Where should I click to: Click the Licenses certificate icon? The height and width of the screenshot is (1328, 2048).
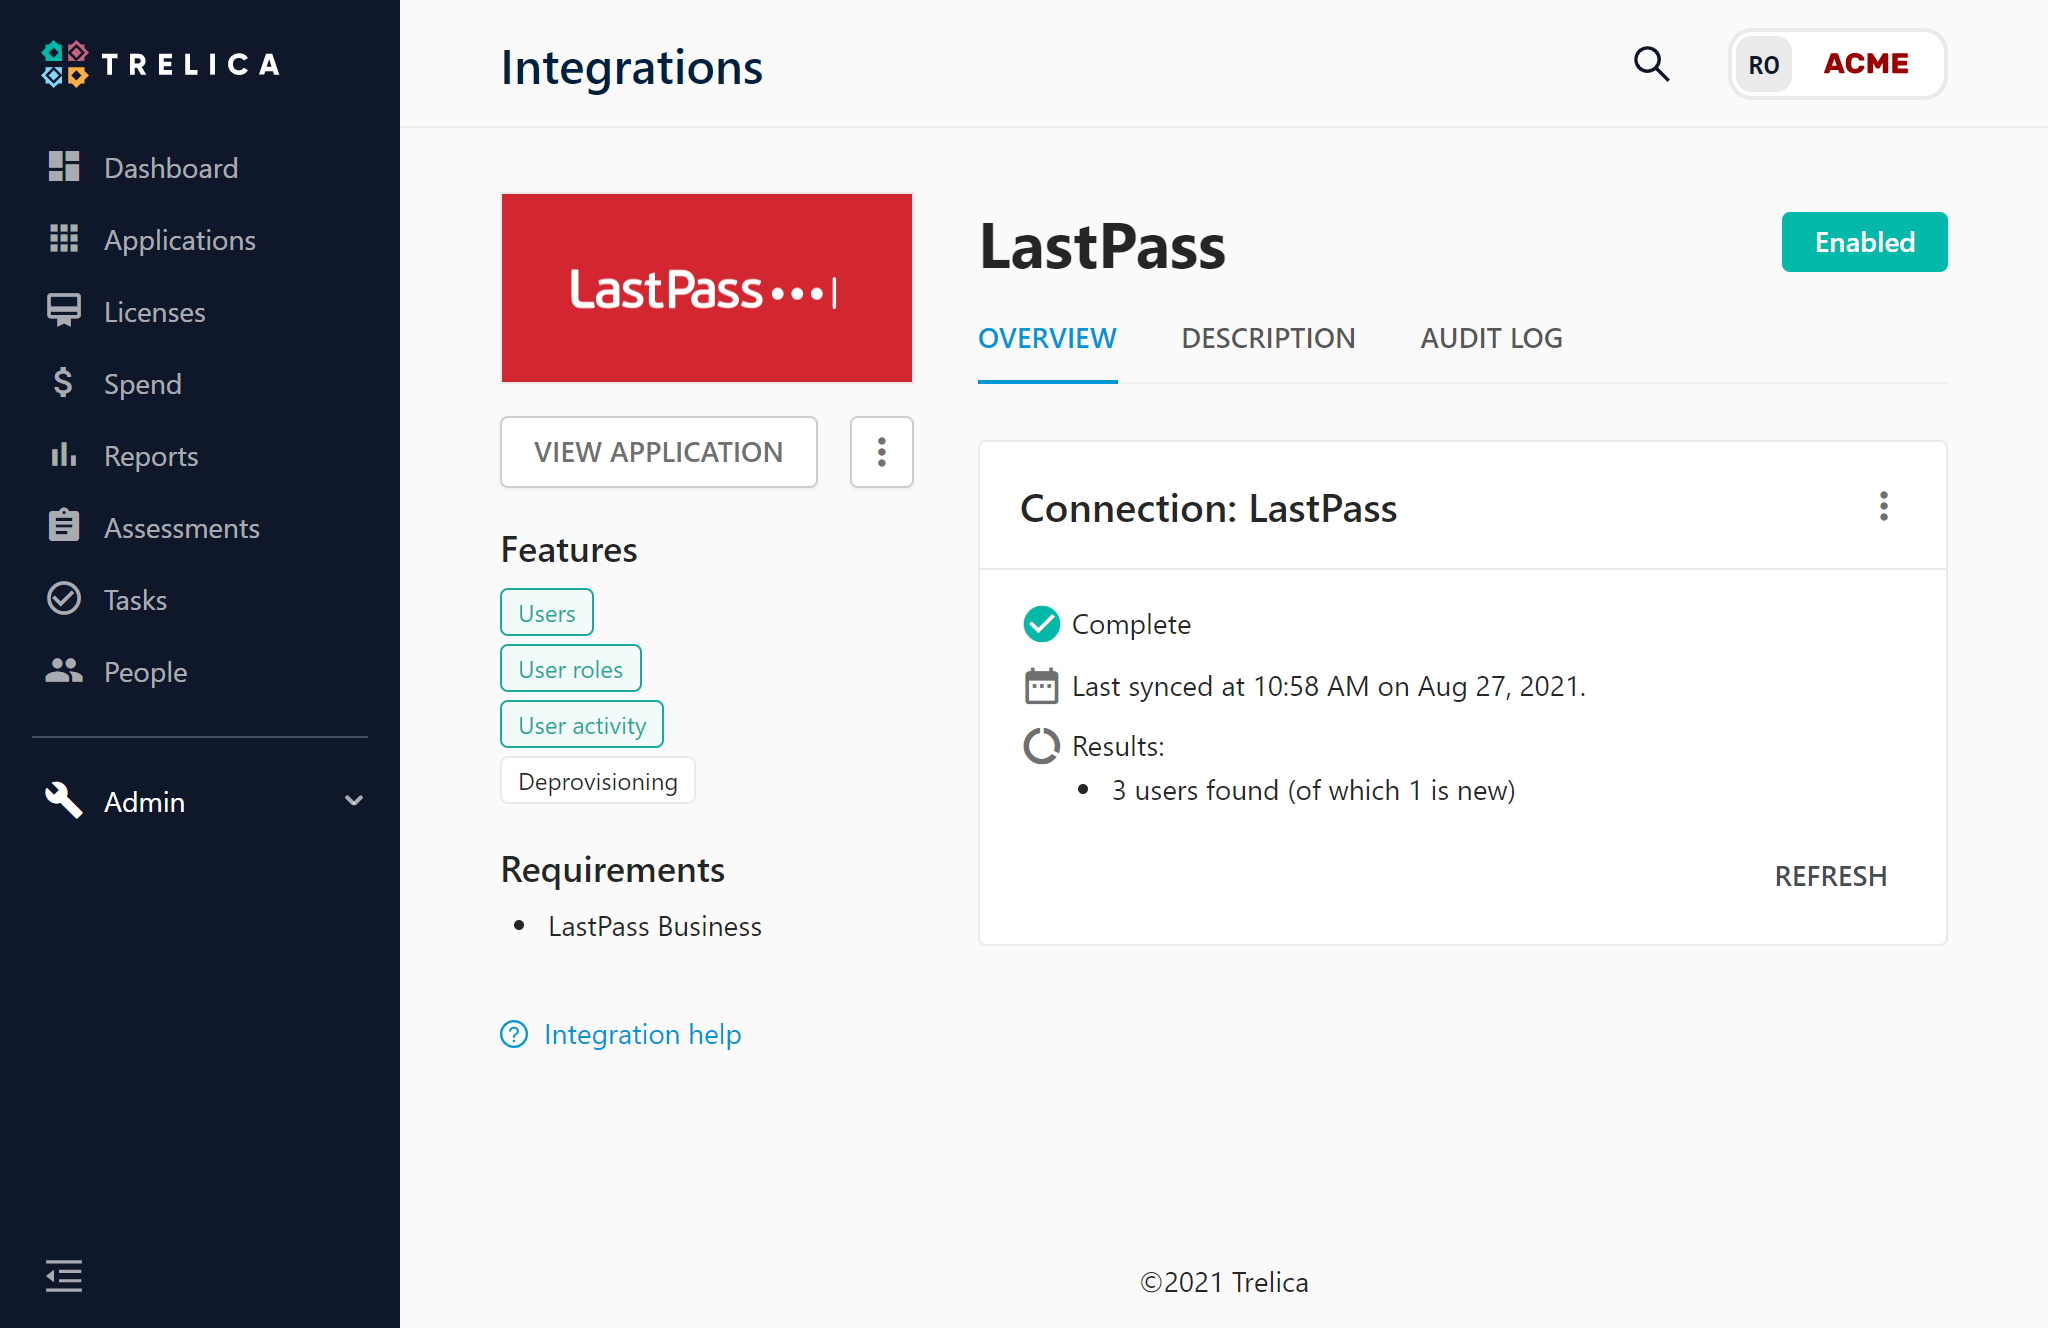click(64, 311)
